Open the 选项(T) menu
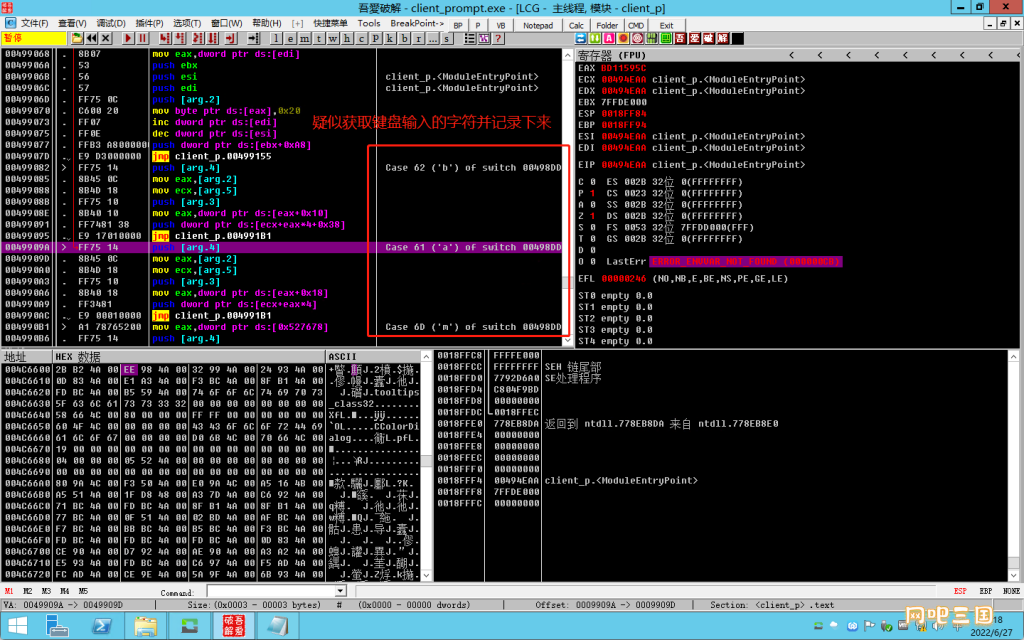Image resolution: width=1024 pixels, height=640 pixels. click(x=187, y=24)
